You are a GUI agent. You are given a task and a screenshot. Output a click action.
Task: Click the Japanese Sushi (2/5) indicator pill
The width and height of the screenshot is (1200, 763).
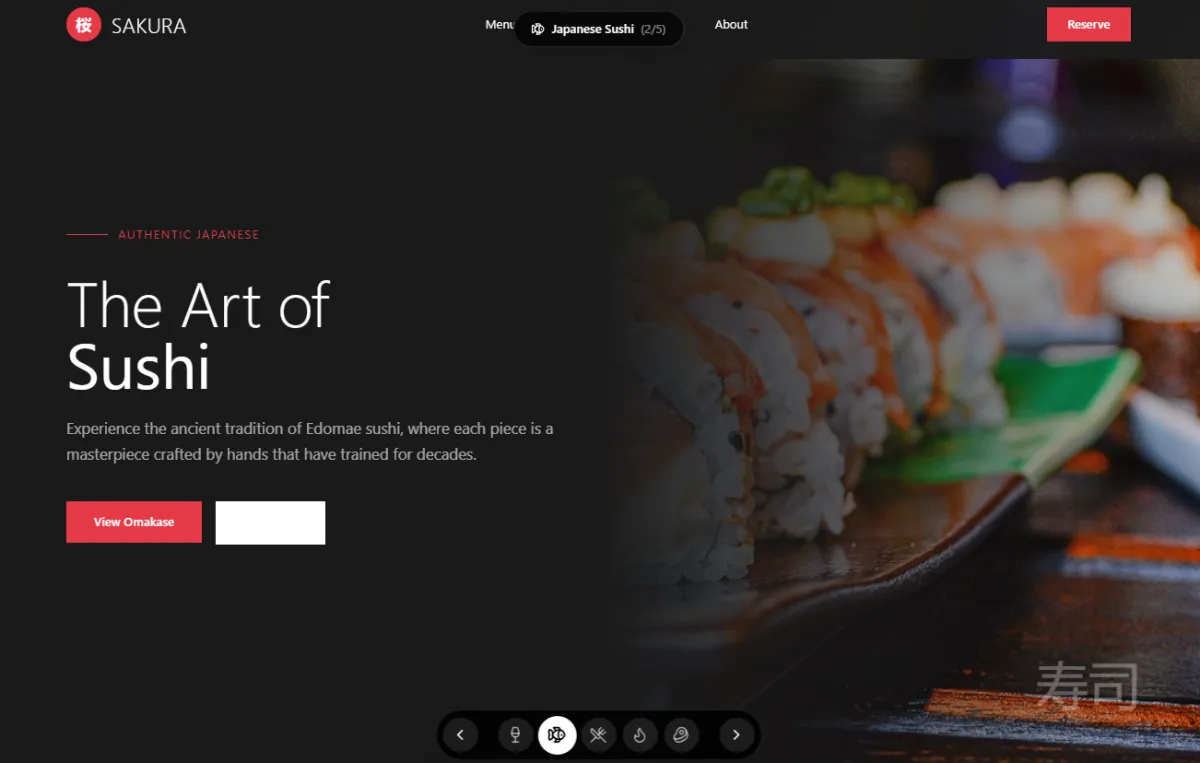598,29
